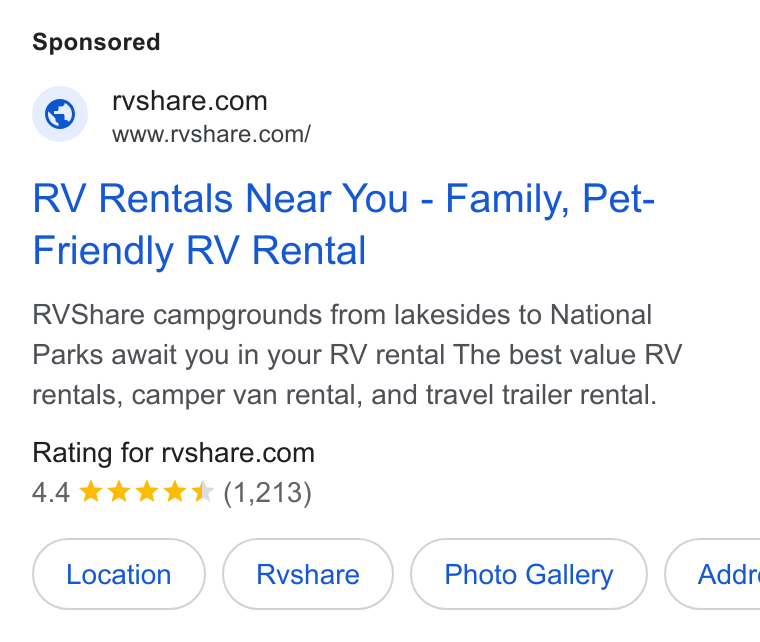Select the Rvshare sitelink chip
Image resolution: width=760 pixels, height=642 pixels.
tap(308, 574)
